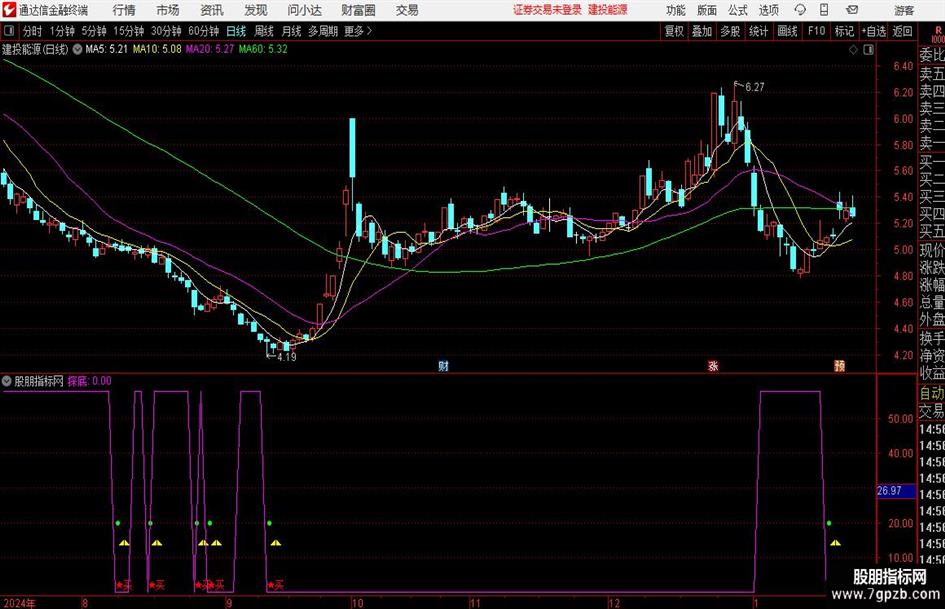The width and height of the screenshot is (945, 609).
Task: Click MA5: 5.21 indicator value
Action: tap(107, 49)
